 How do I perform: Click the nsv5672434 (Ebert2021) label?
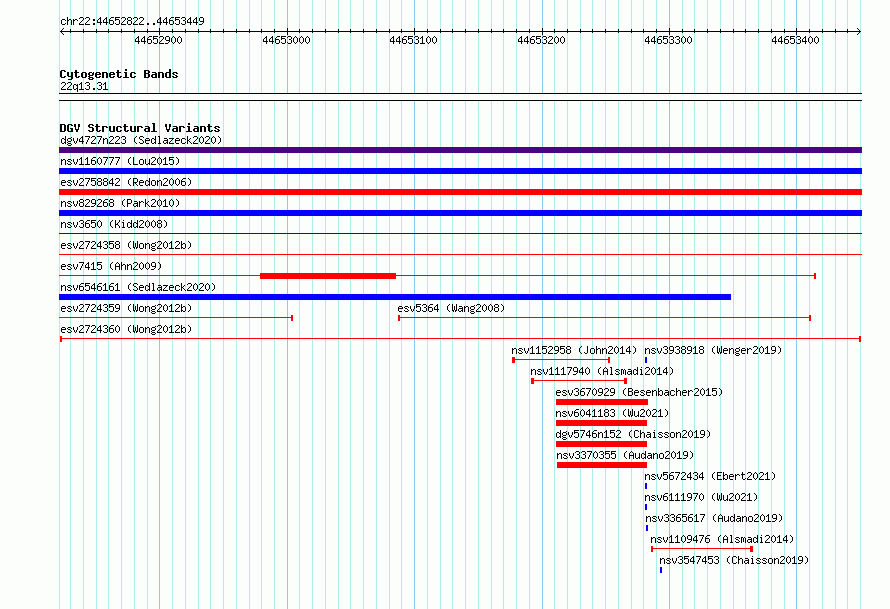(x=710, y=476)
